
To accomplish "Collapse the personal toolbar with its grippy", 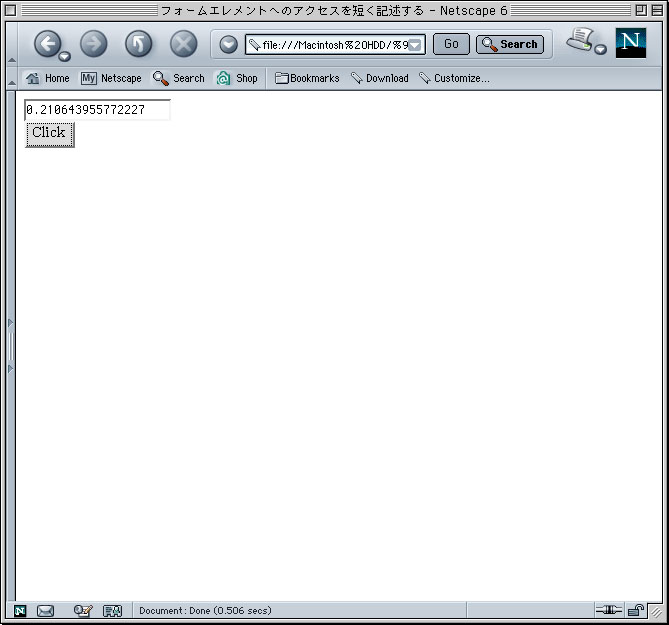I will (12, 78).
